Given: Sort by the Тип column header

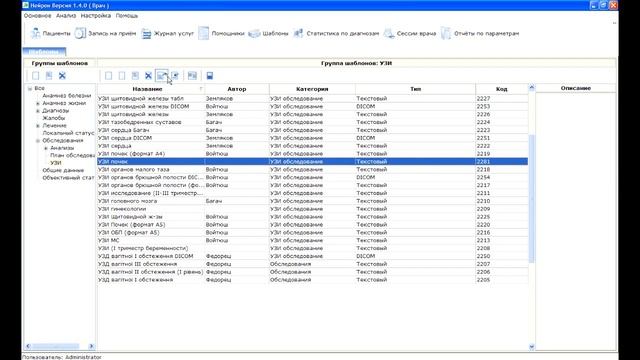Looking at the screenshot, I should [x=416, y=89].
